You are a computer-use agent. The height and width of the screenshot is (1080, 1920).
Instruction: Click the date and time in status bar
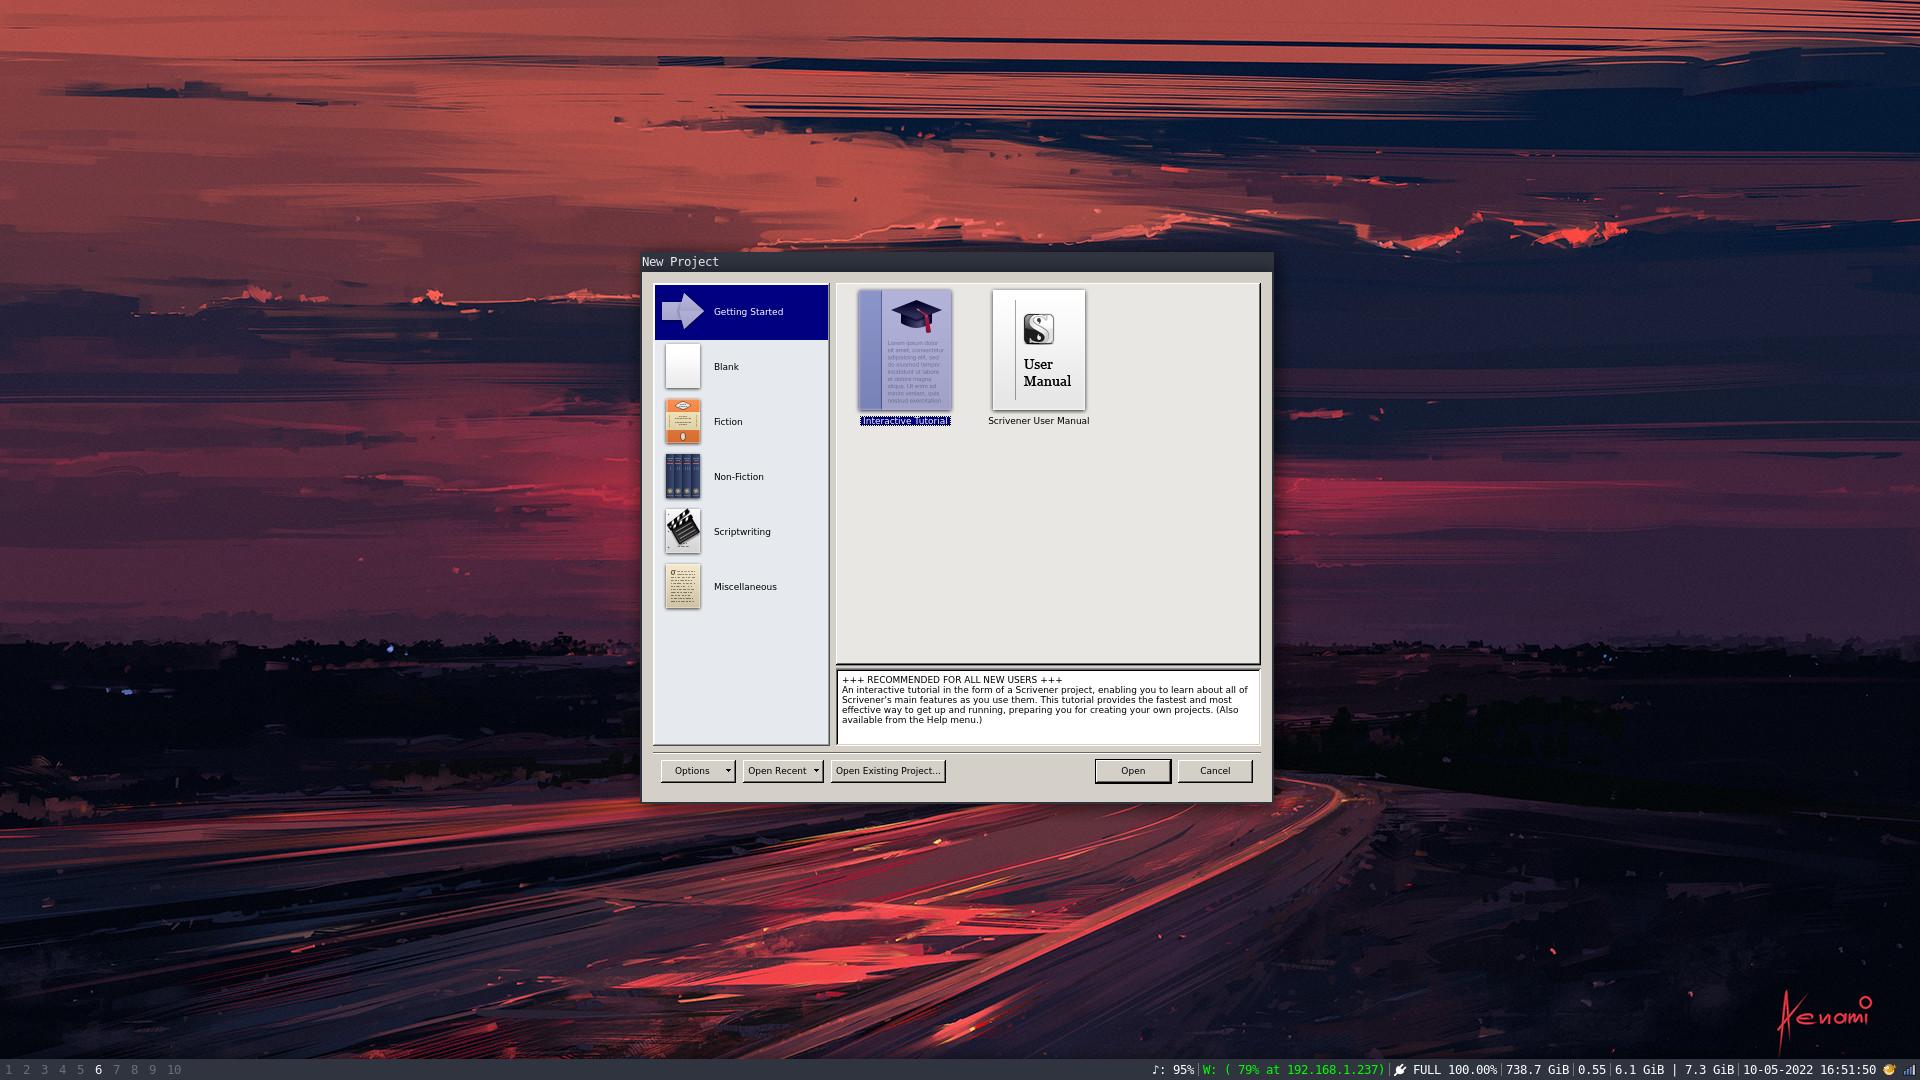coord(1809,1070)
